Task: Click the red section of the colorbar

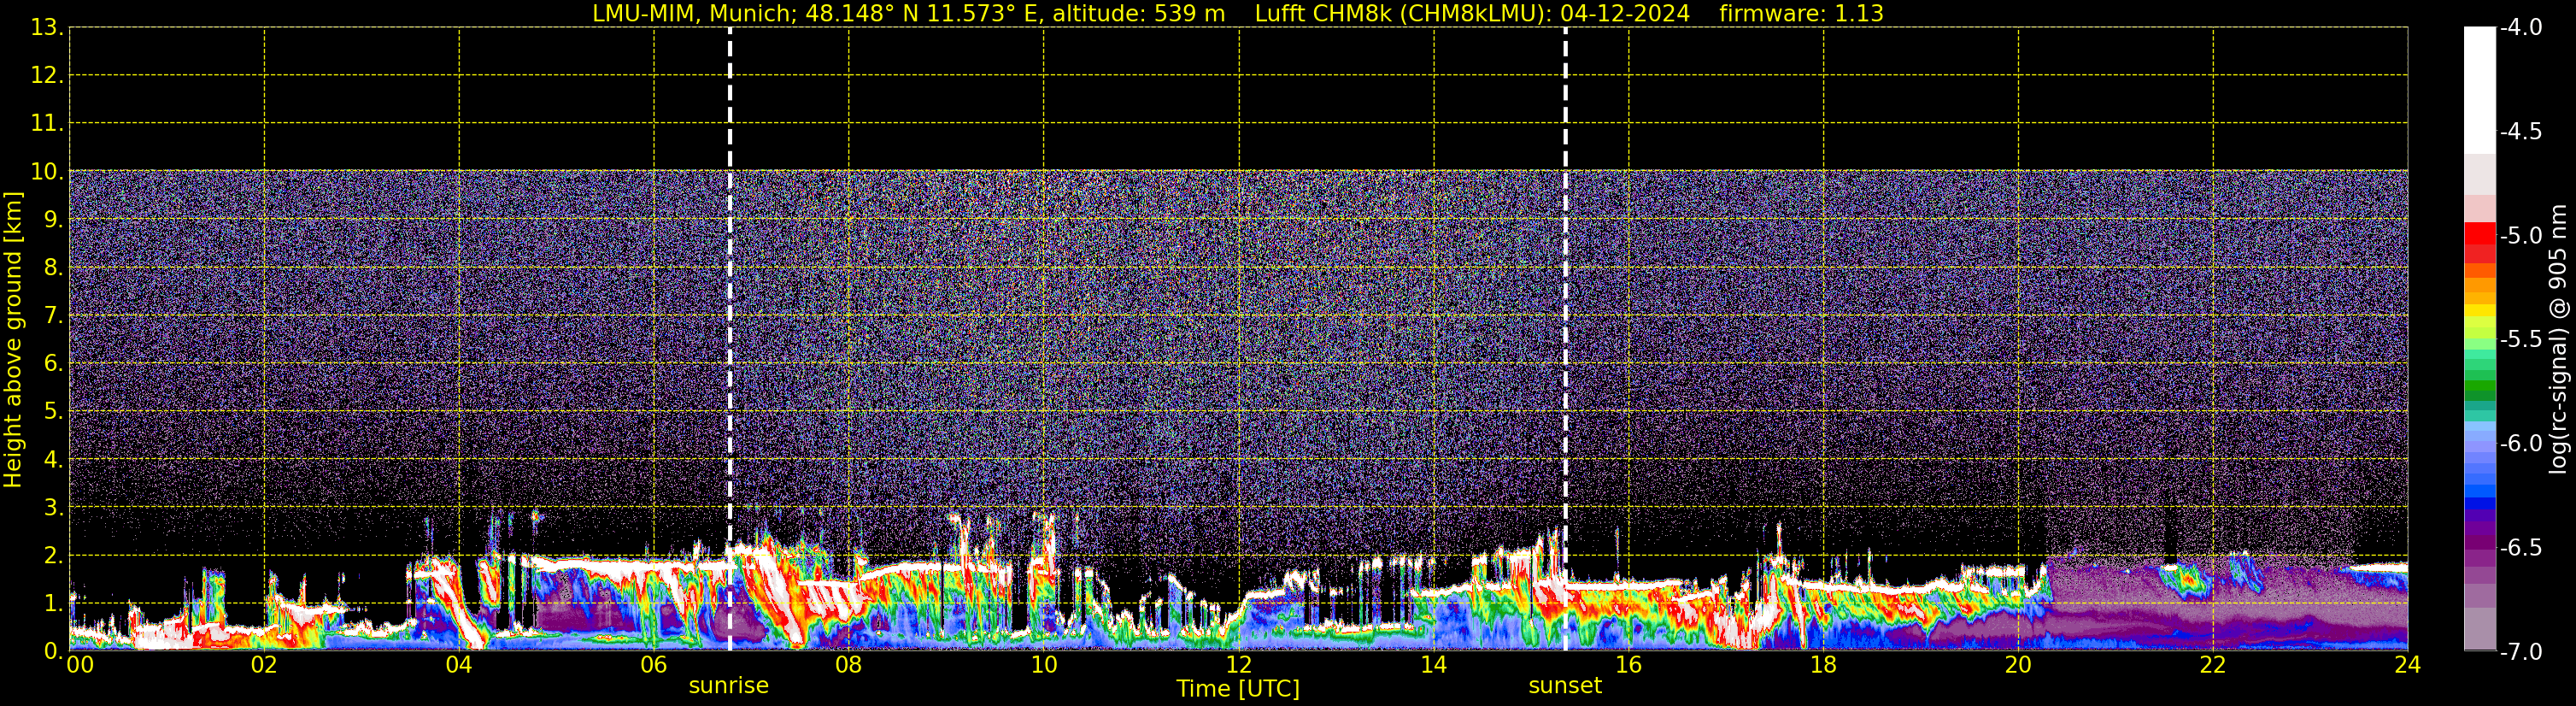Action: (x=2480, y=242)
